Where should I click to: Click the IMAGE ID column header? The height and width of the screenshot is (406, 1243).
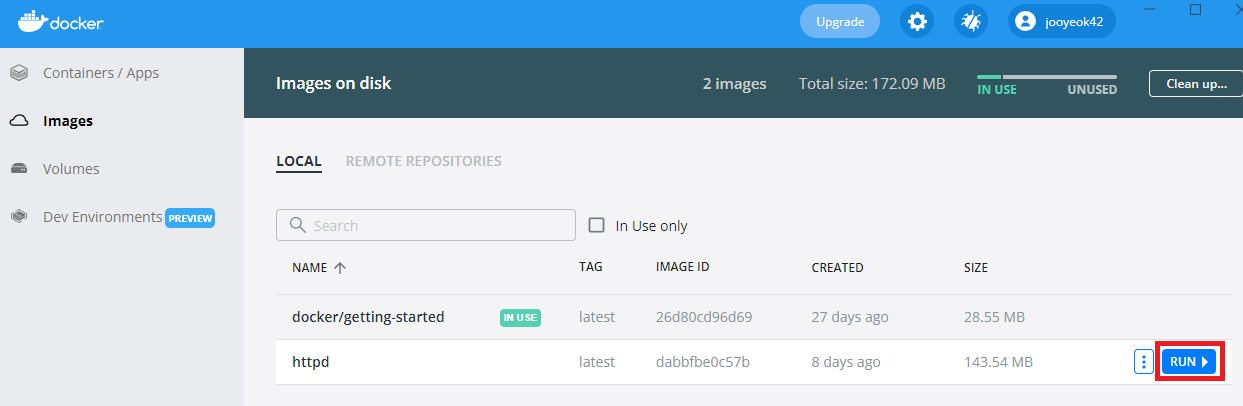683,267
